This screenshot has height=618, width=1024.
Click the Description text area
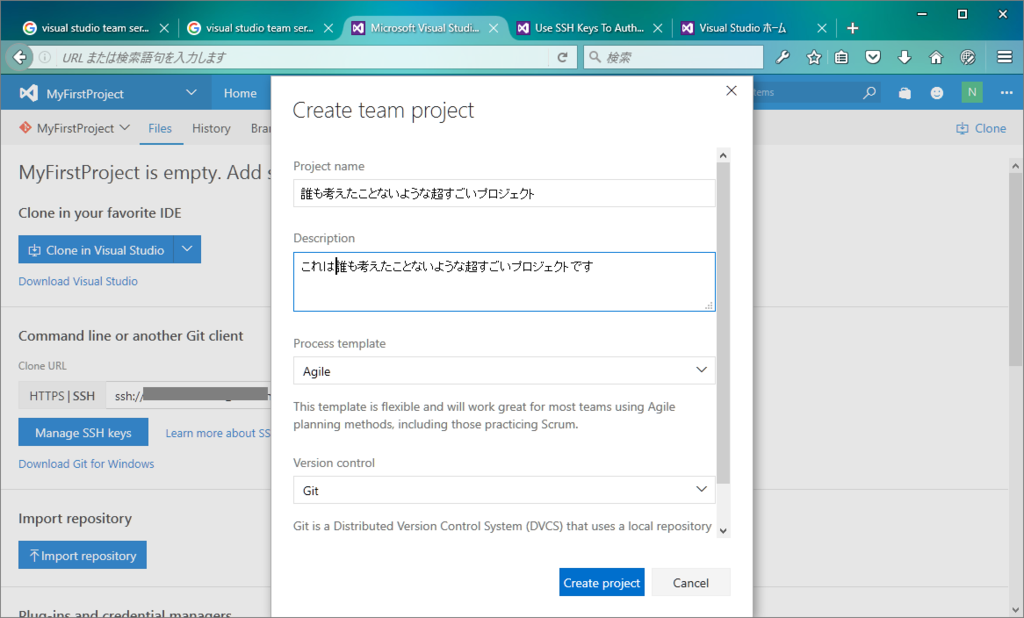click(x=504, y=282)
